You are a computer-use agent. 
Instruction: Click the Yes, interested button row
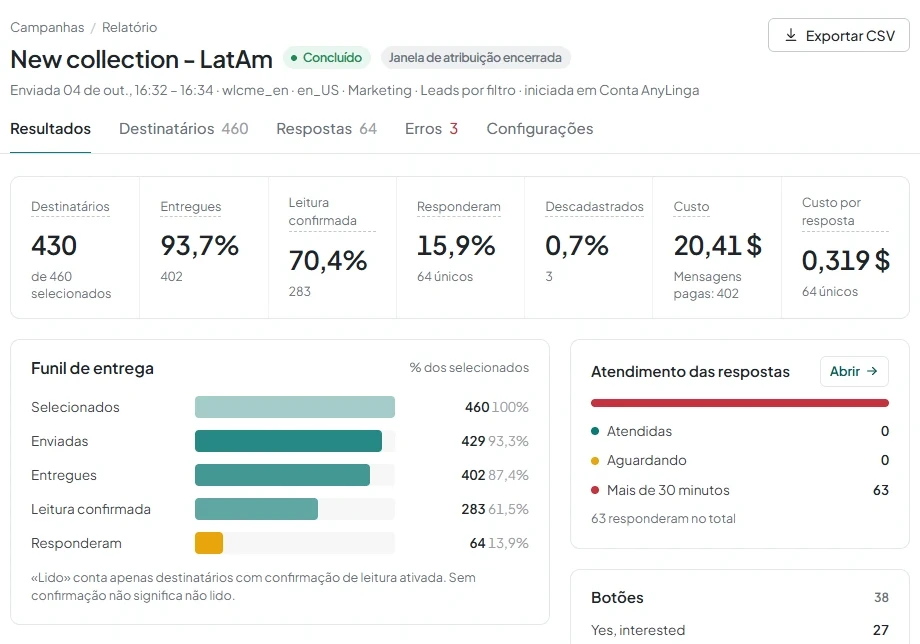tap(740, 630)
